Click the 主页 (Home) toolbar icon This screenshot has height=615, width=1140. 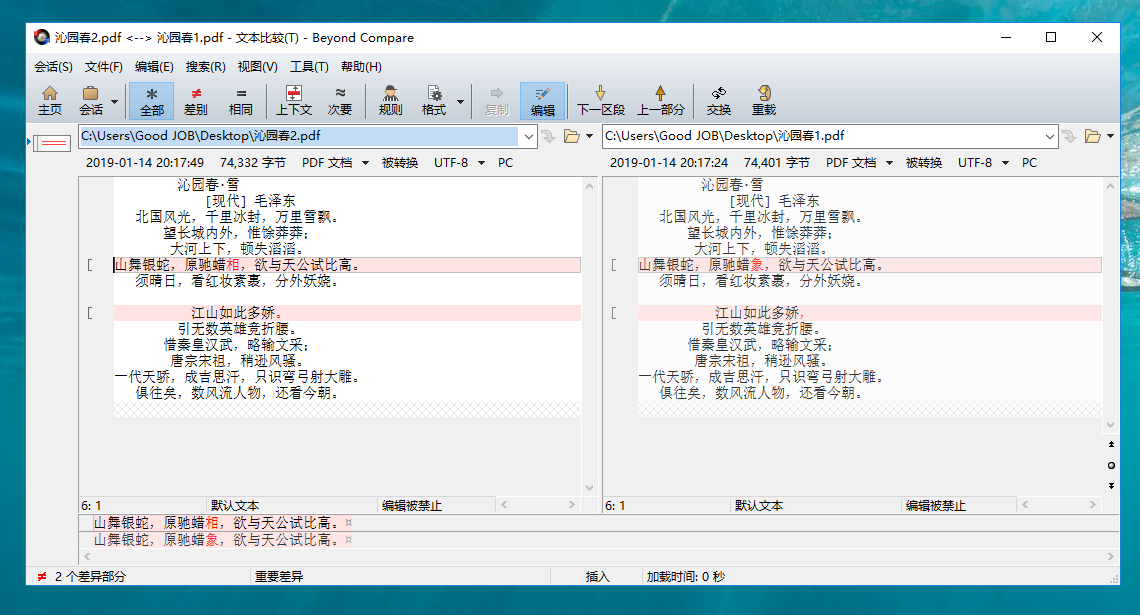click(x=49, y=100)
